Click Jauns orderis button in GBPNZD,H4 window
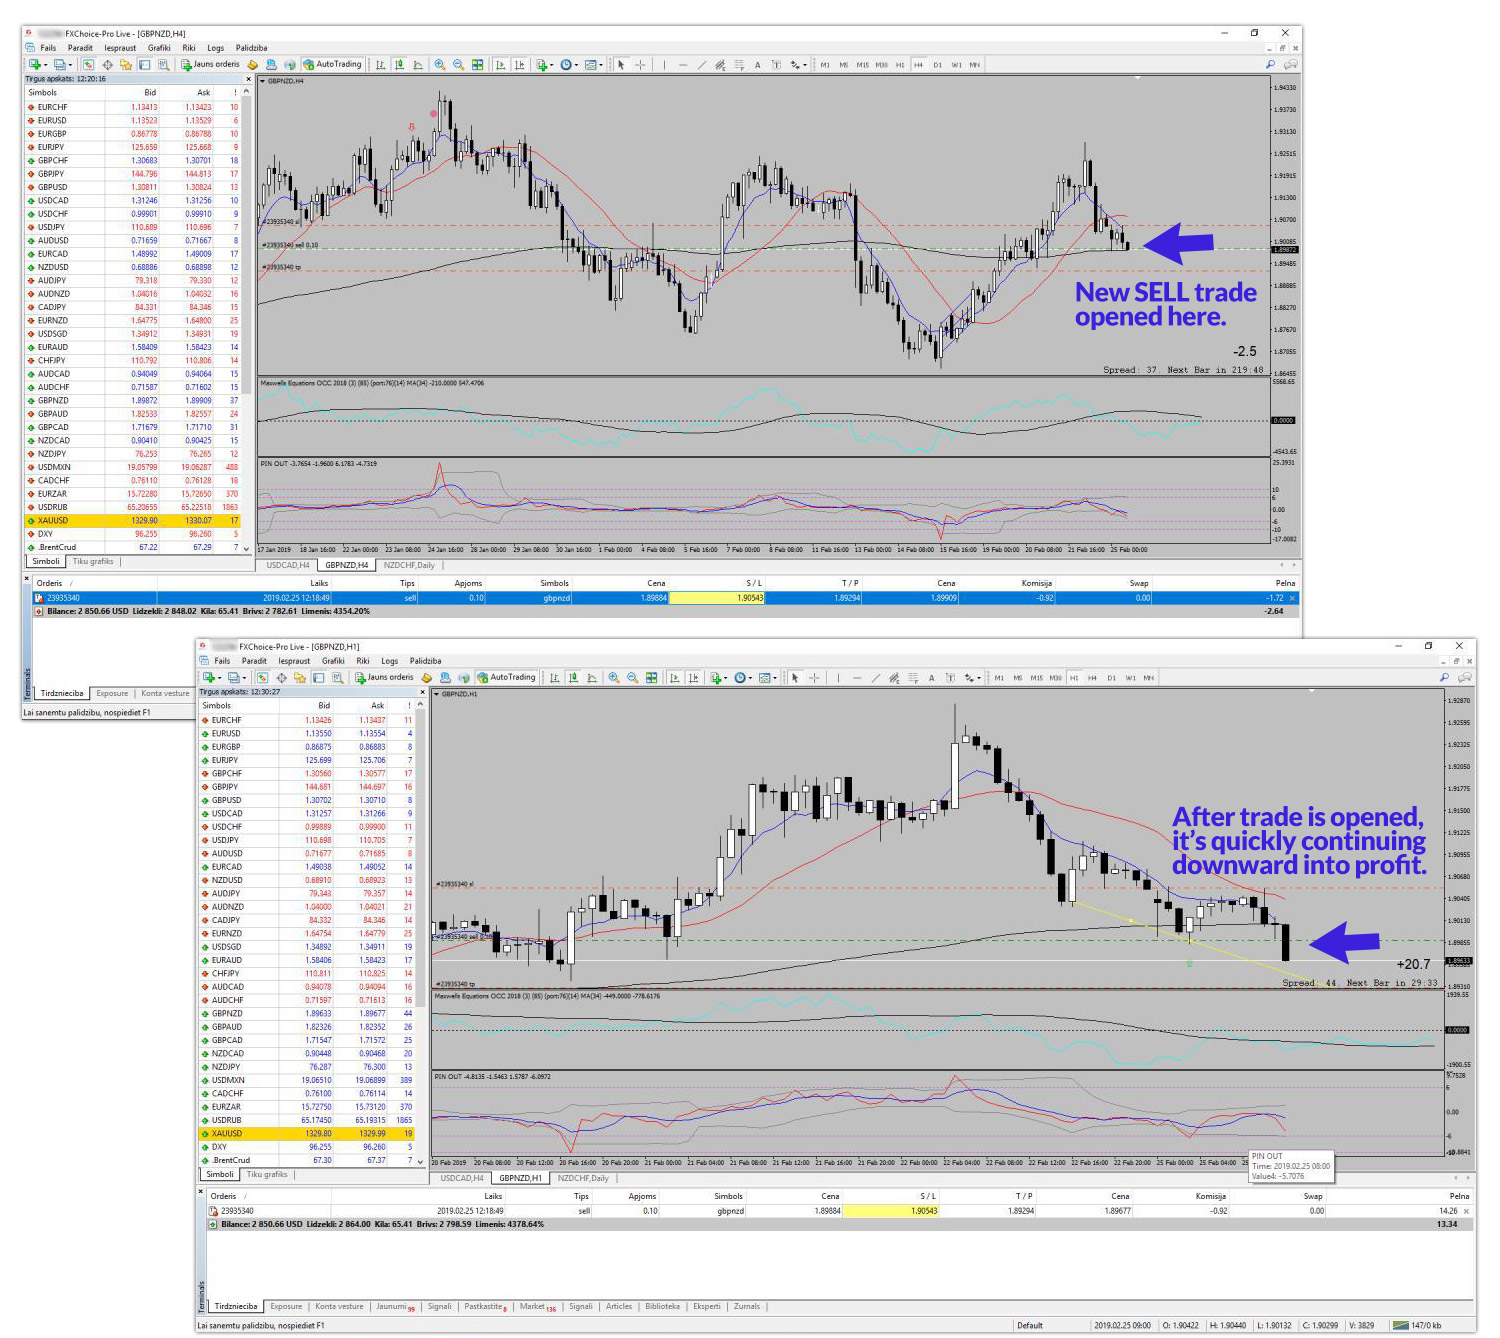Image resolution: width=1500 pixels, height=1338 pixels. coord(210,65)
